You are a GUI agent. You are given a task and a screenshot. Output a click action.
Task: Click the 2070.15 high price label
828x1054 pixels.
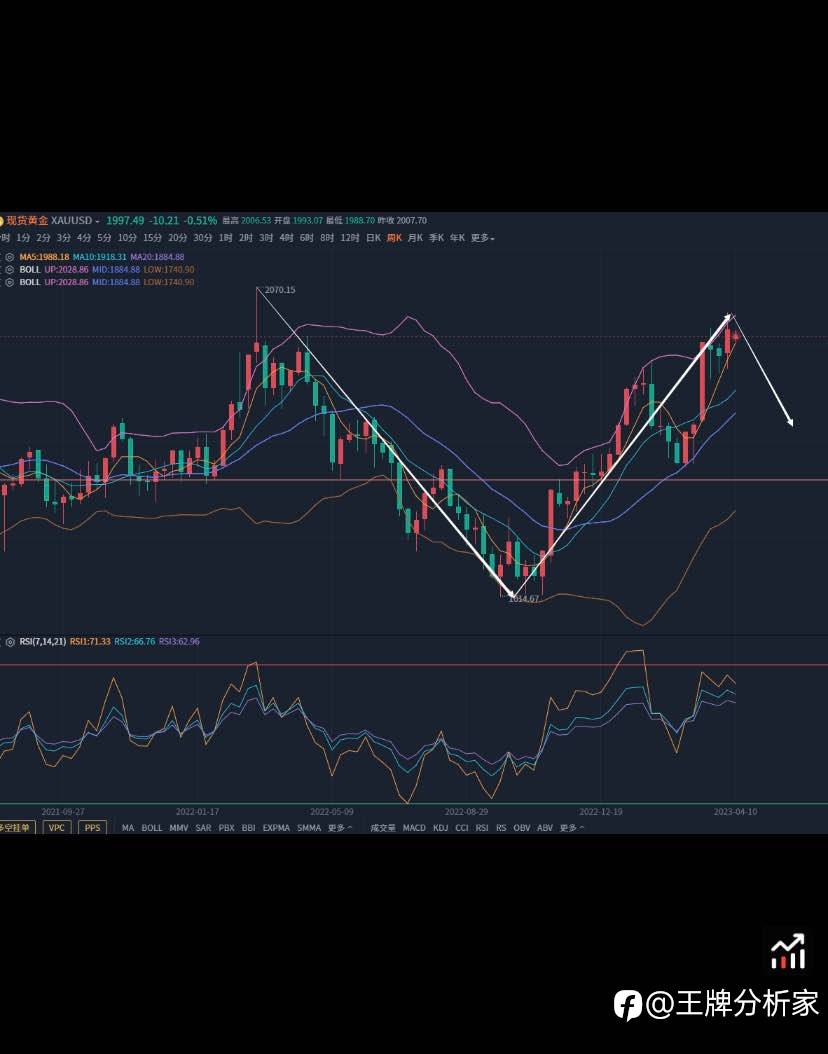coord(280,290)
